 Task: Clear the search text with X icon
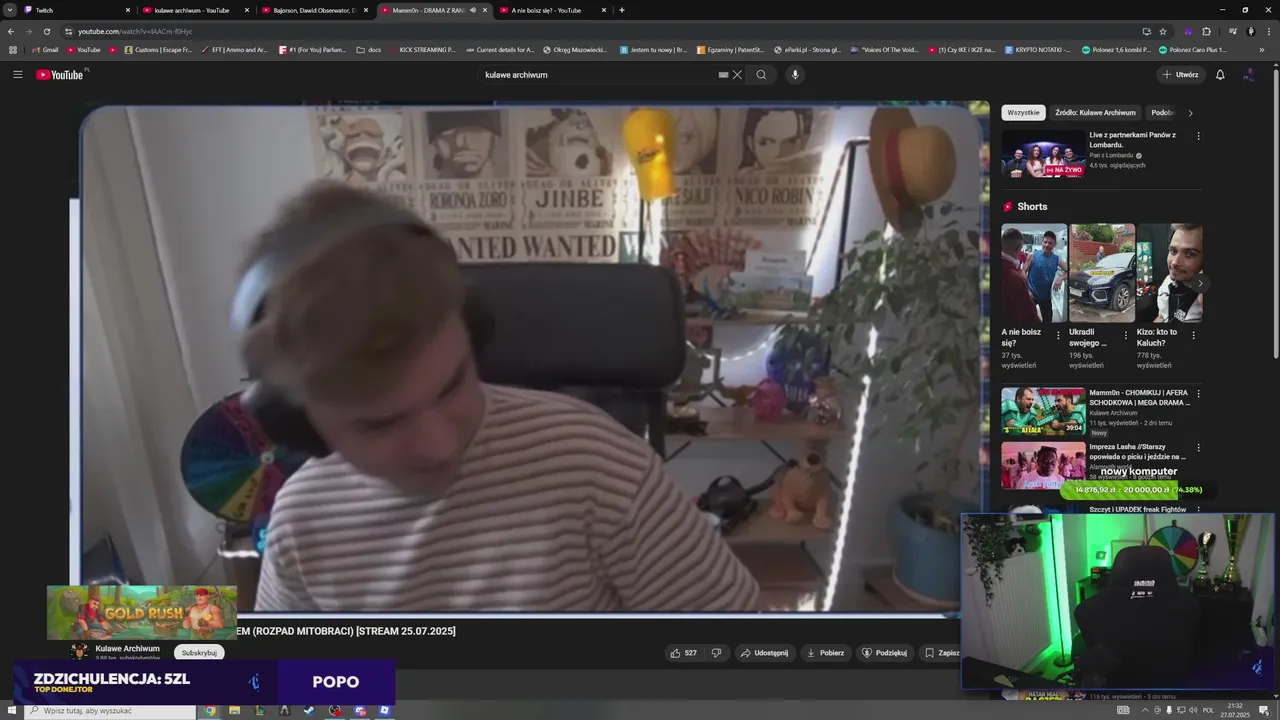(737, 75)
